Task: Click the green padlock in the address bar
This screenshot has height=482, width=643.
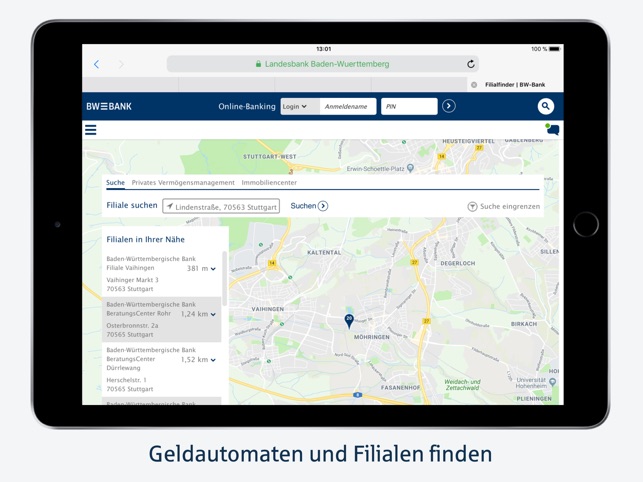Action: tap(258, 64)
